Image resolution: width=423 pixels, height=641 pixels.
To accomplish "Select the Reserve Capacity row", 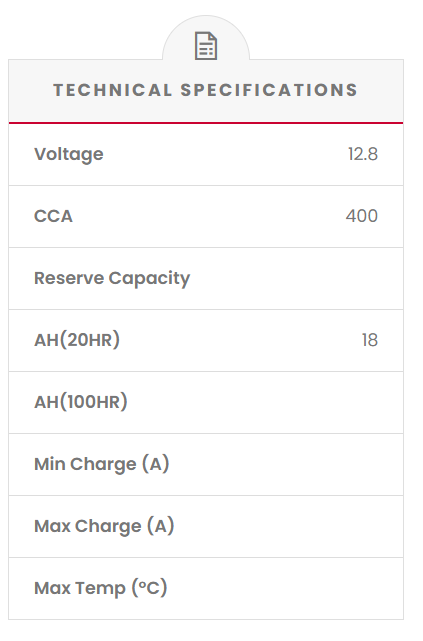I will tap(206, 278).
